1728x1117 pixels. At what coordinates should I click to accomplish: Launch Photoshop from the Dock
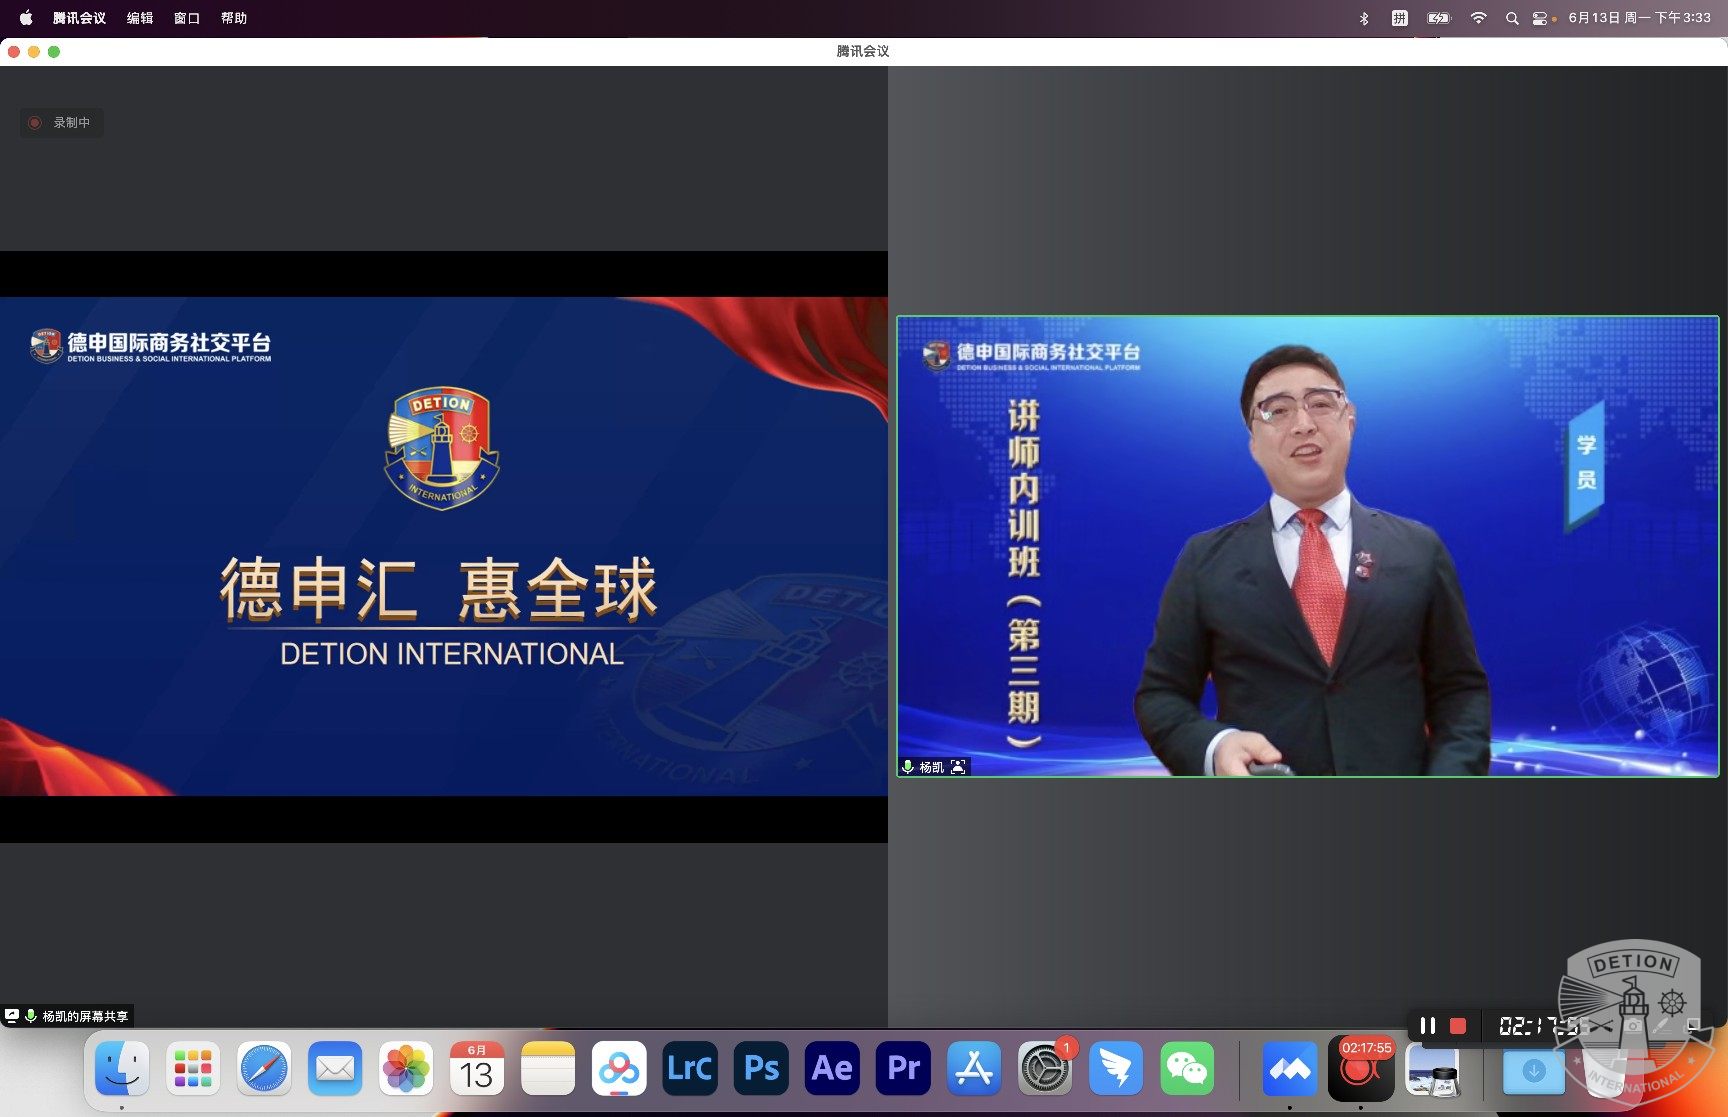tap(761, 1069)
